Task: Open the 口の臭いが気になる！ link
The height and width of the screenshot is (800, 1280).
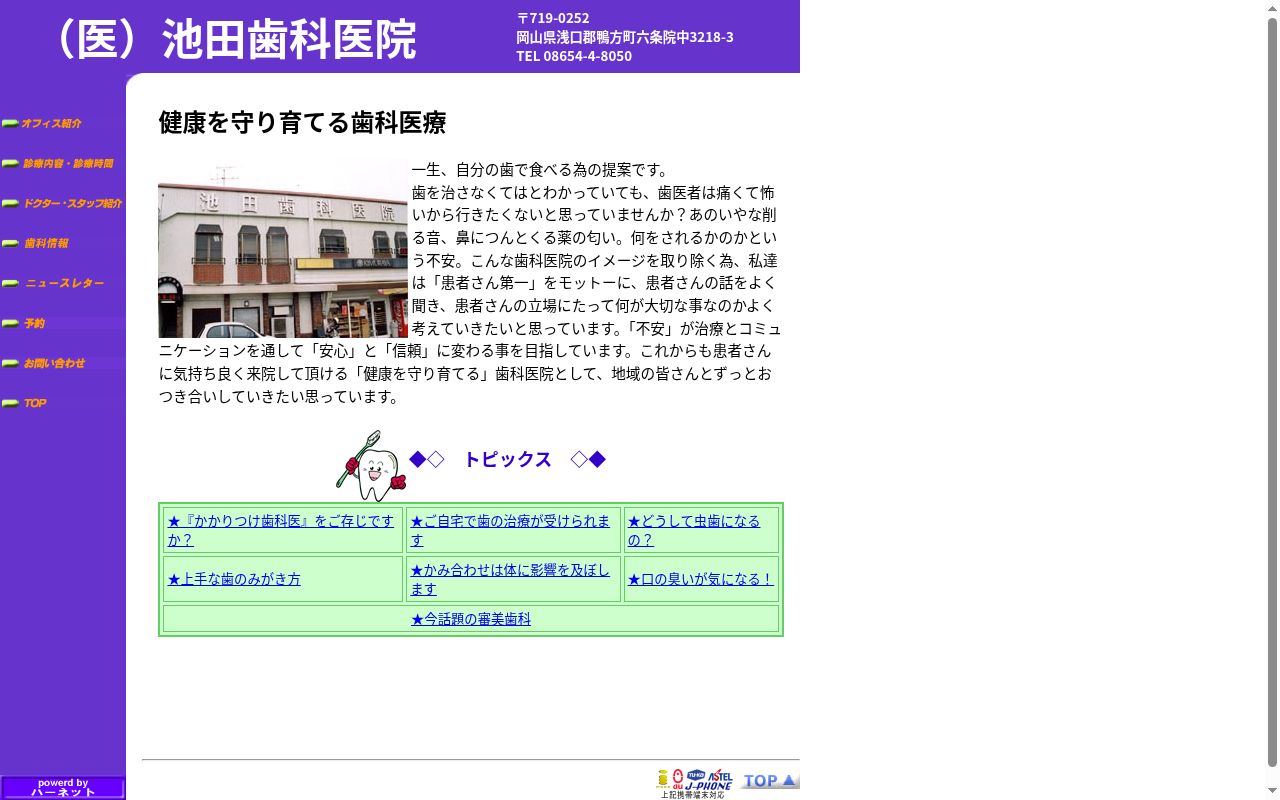Action: [701, 579]
